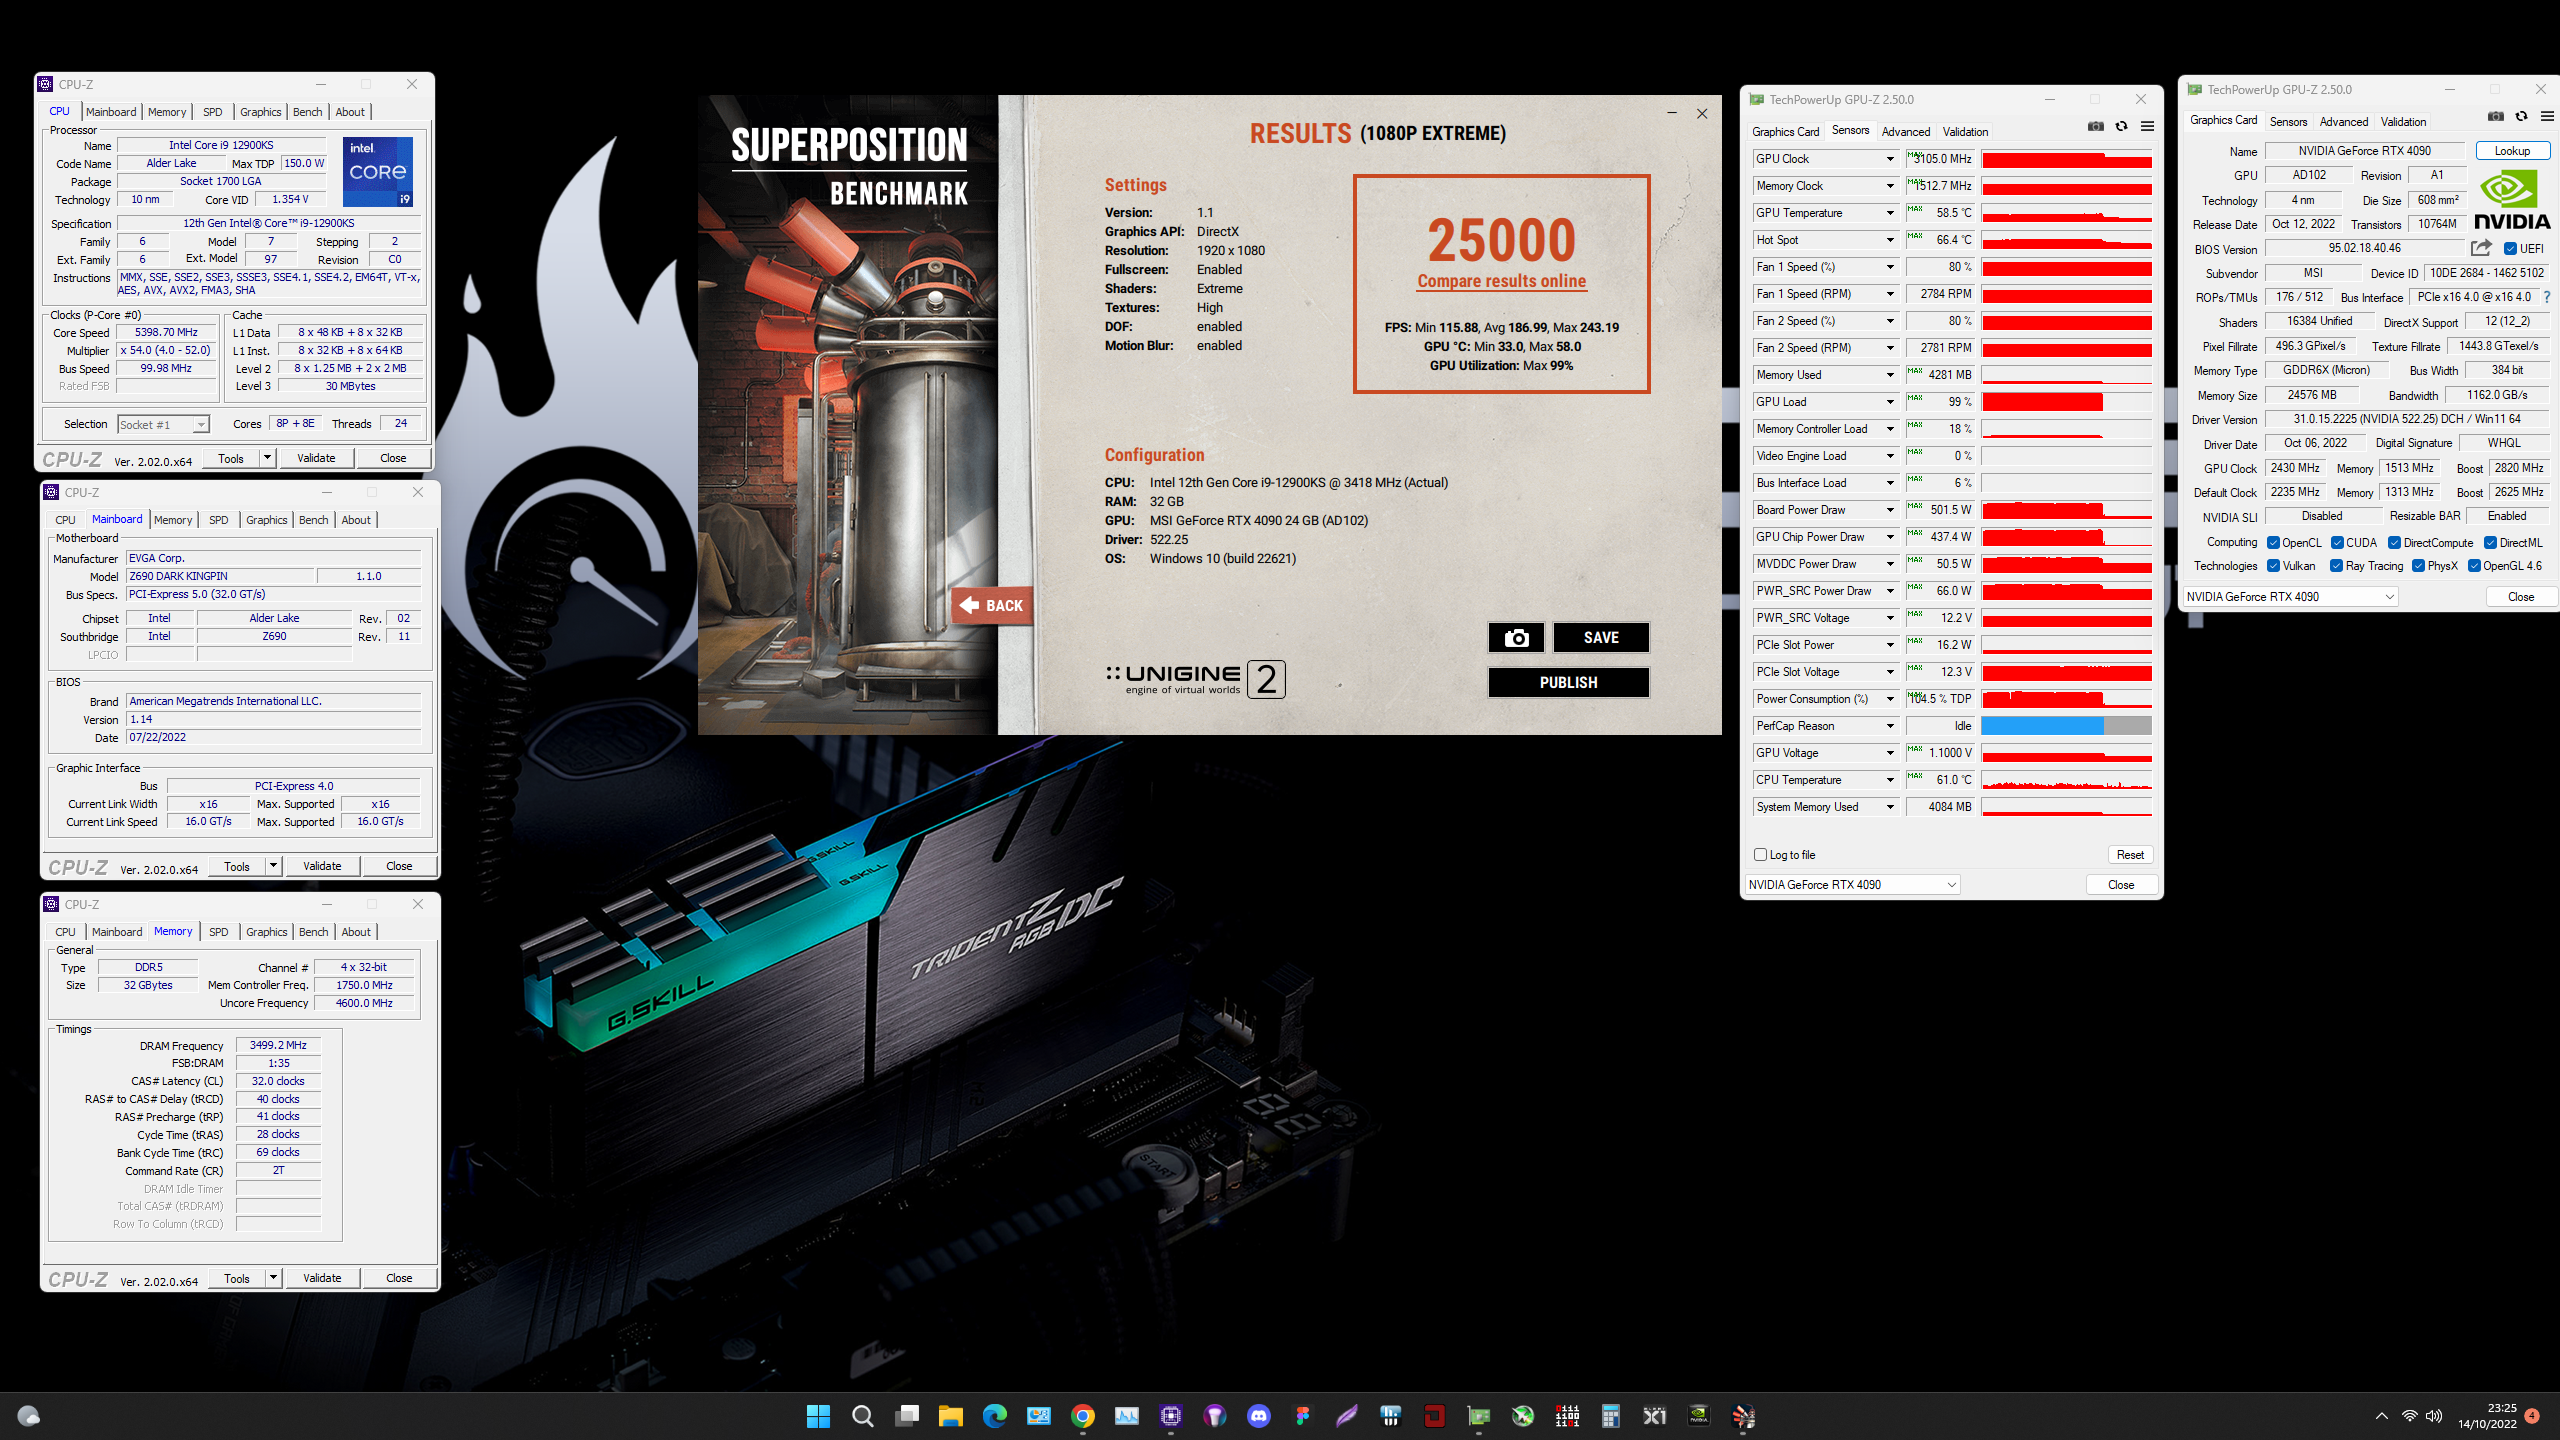Toggle the DirectCompute checkbox

tap(2394, 543)
